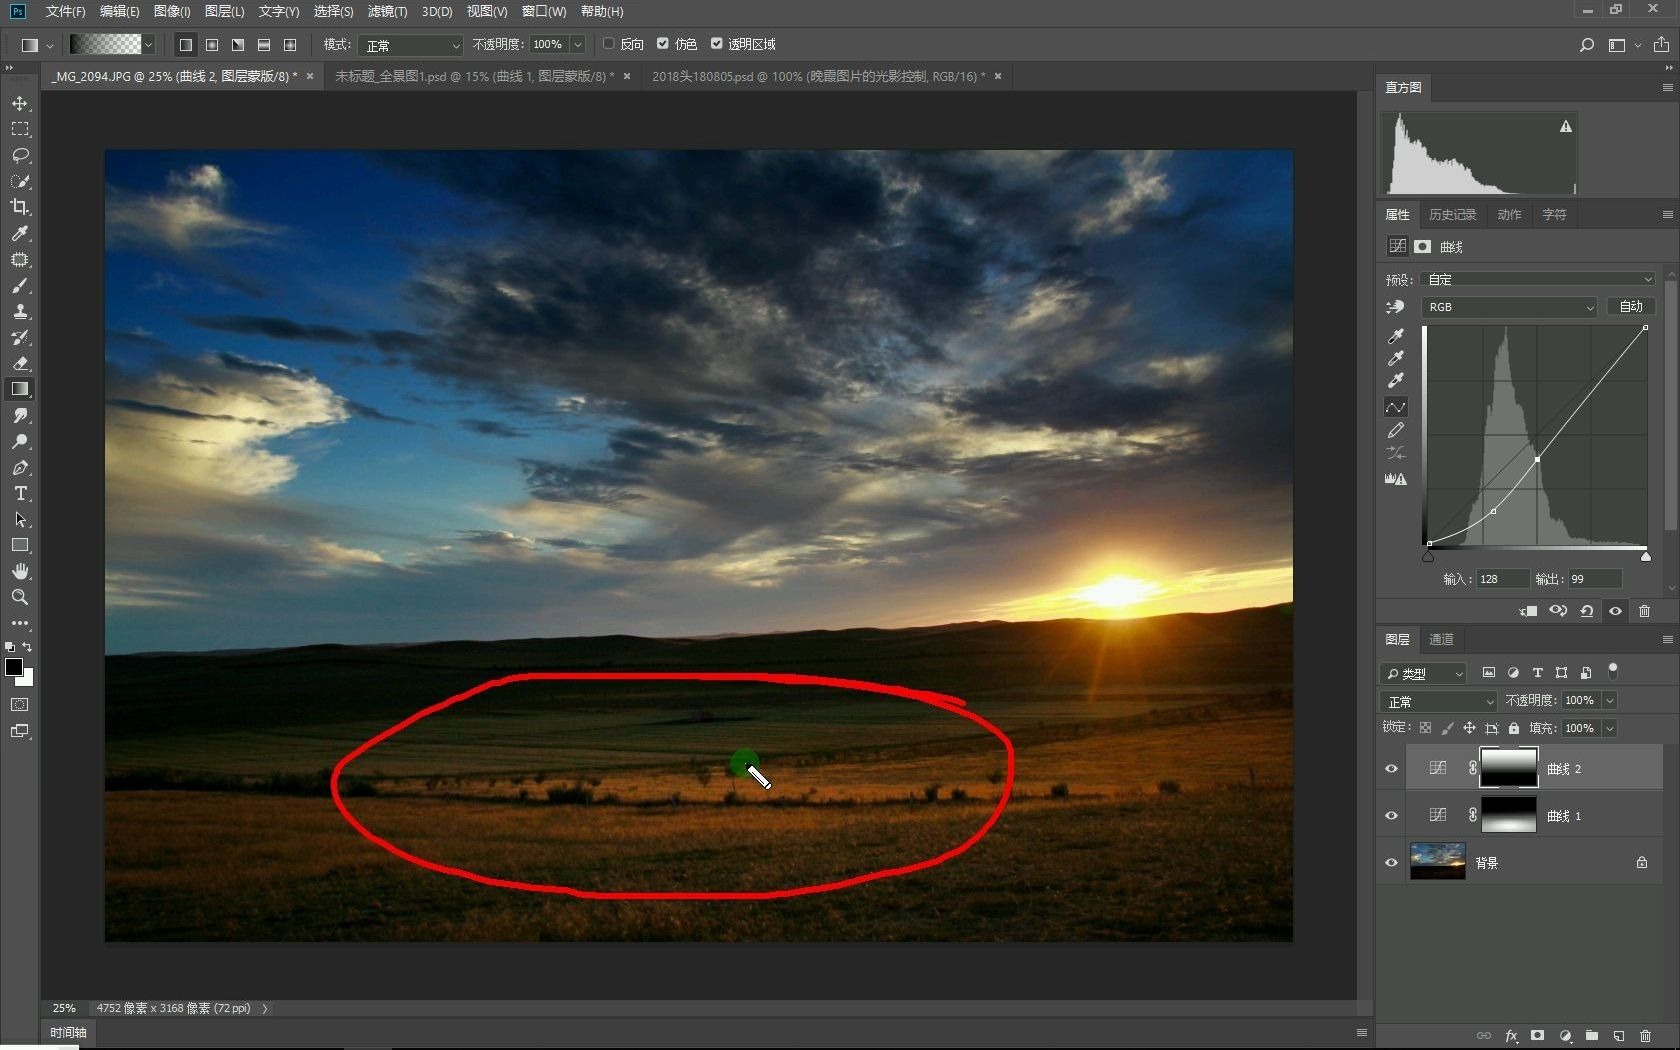Select the Eraser tool
Viewport: 1680px width, 1050px height.
coord(20,364)
